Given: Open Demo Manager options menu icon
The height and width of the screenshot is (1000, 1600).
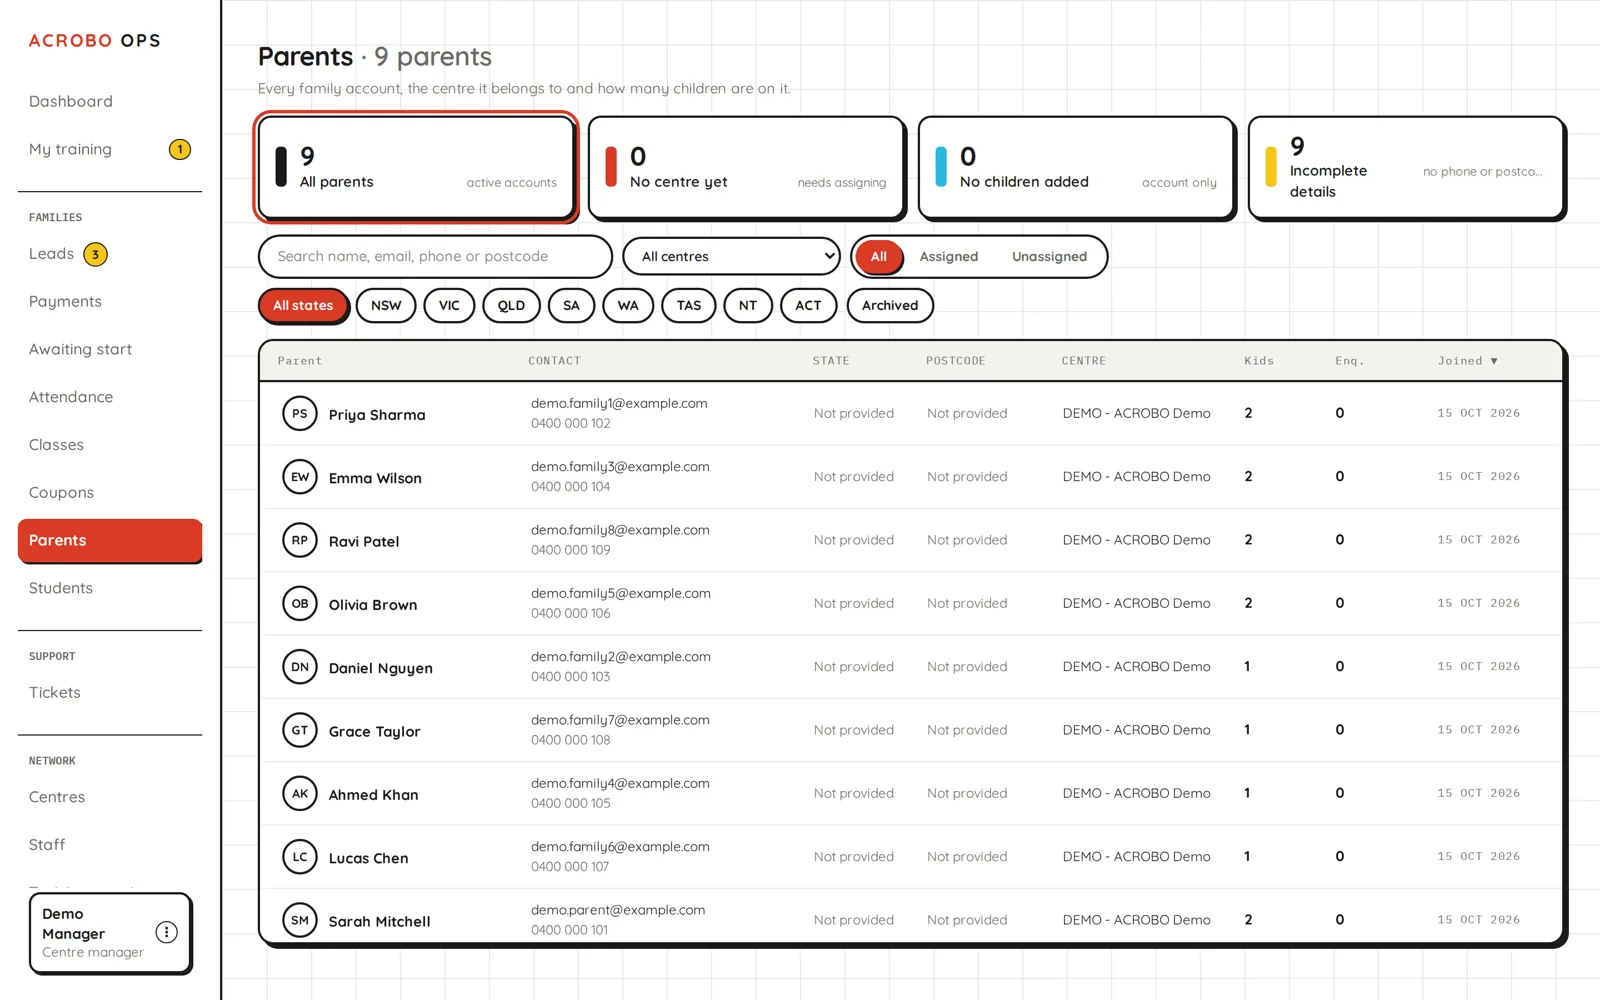Looking at the screenshot, I should [167, 932].
